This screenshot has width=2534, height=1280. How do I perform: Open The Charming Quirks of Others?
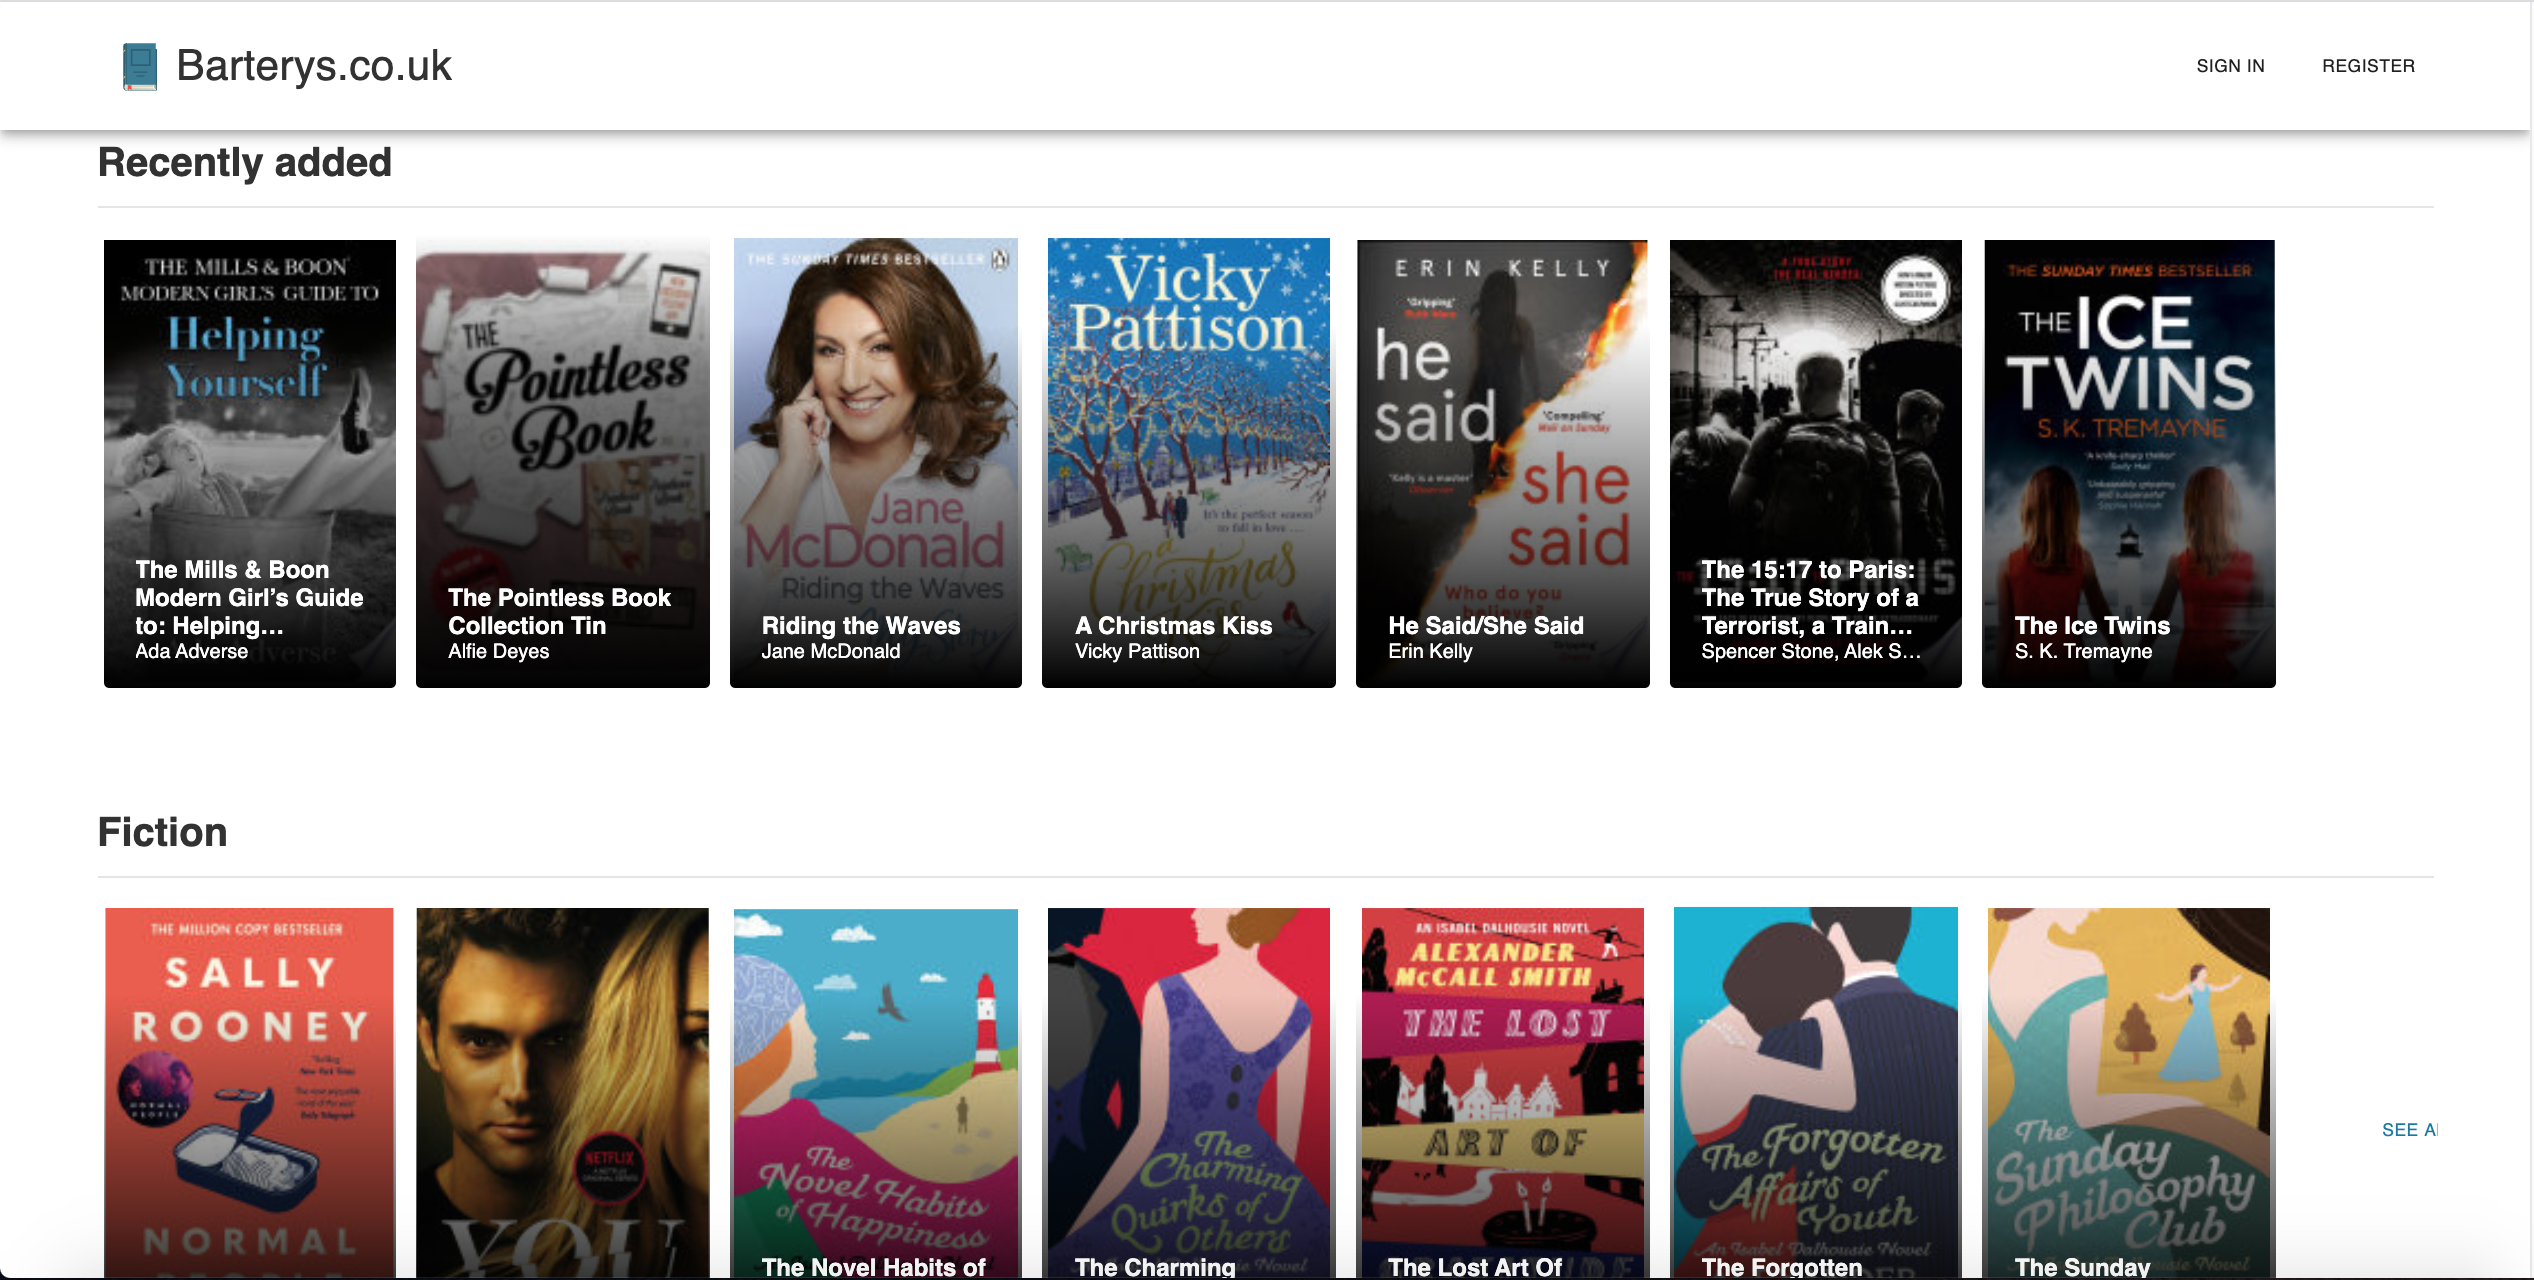pos(1188,1090)
